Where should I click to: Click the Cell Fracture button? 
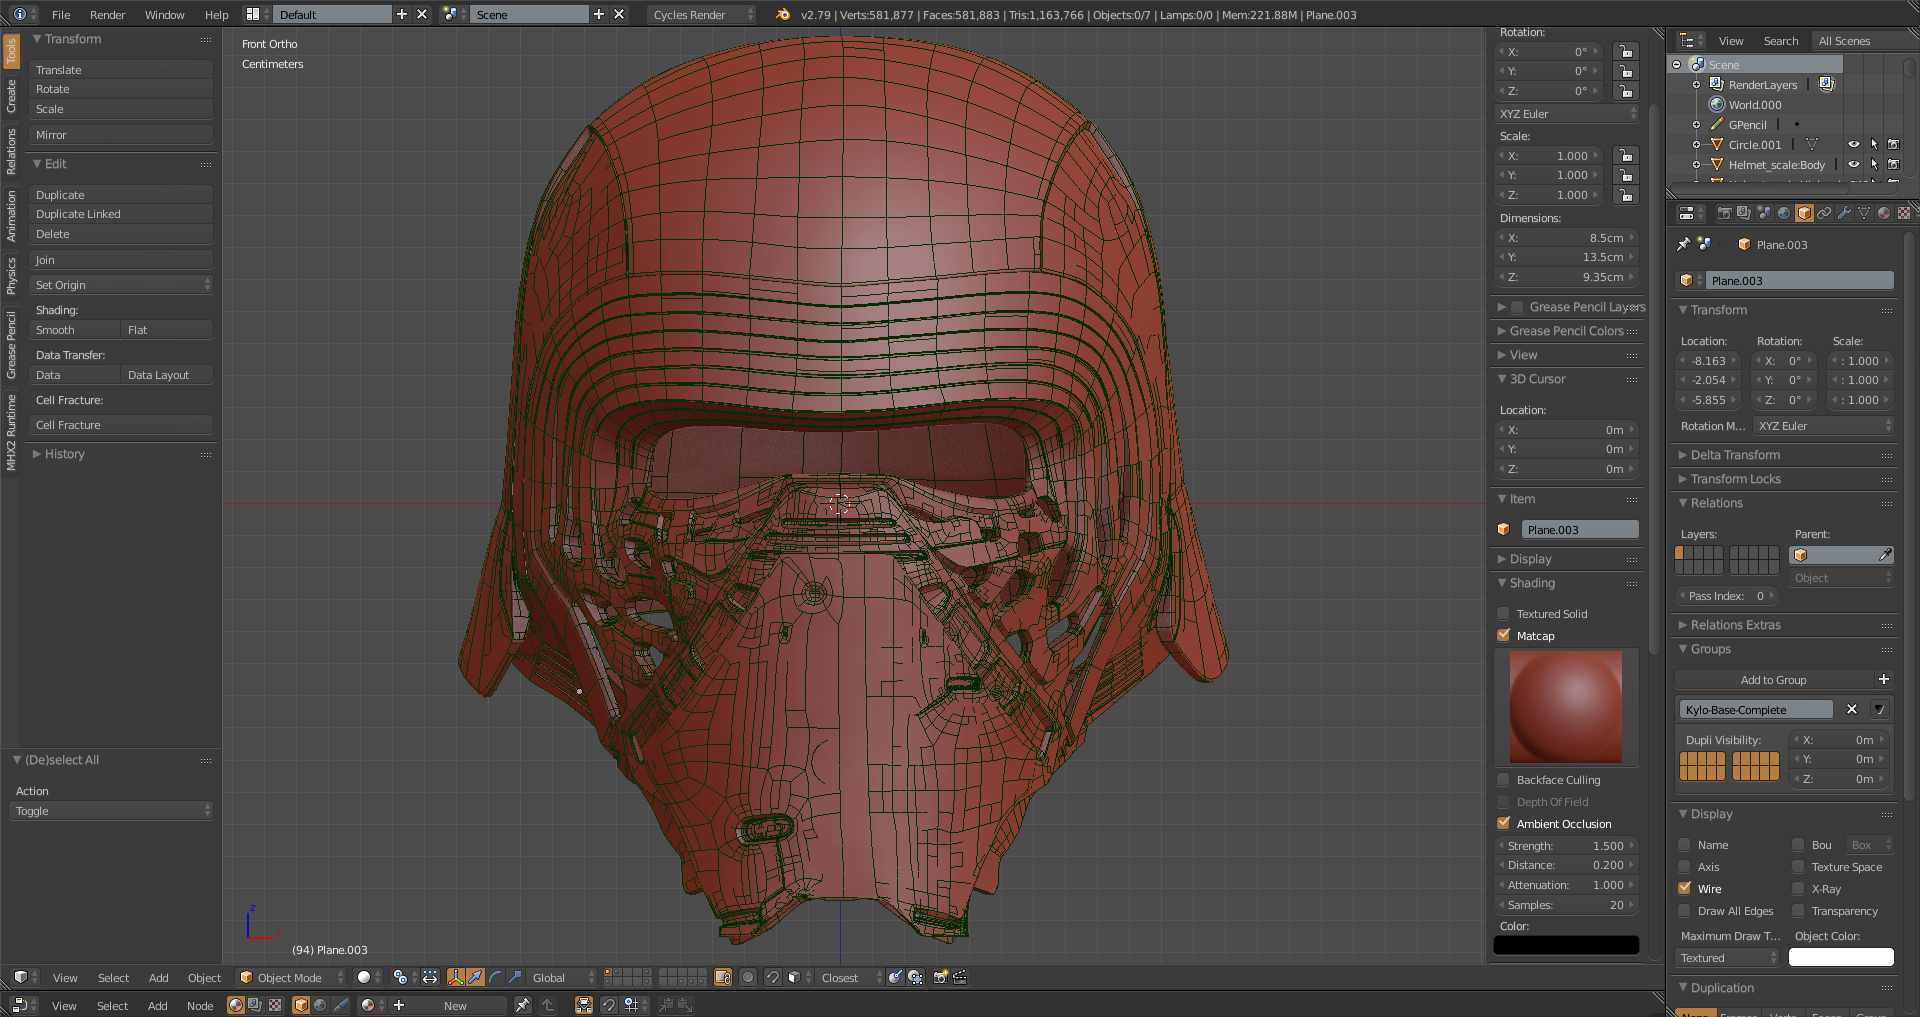coord(122,425)
